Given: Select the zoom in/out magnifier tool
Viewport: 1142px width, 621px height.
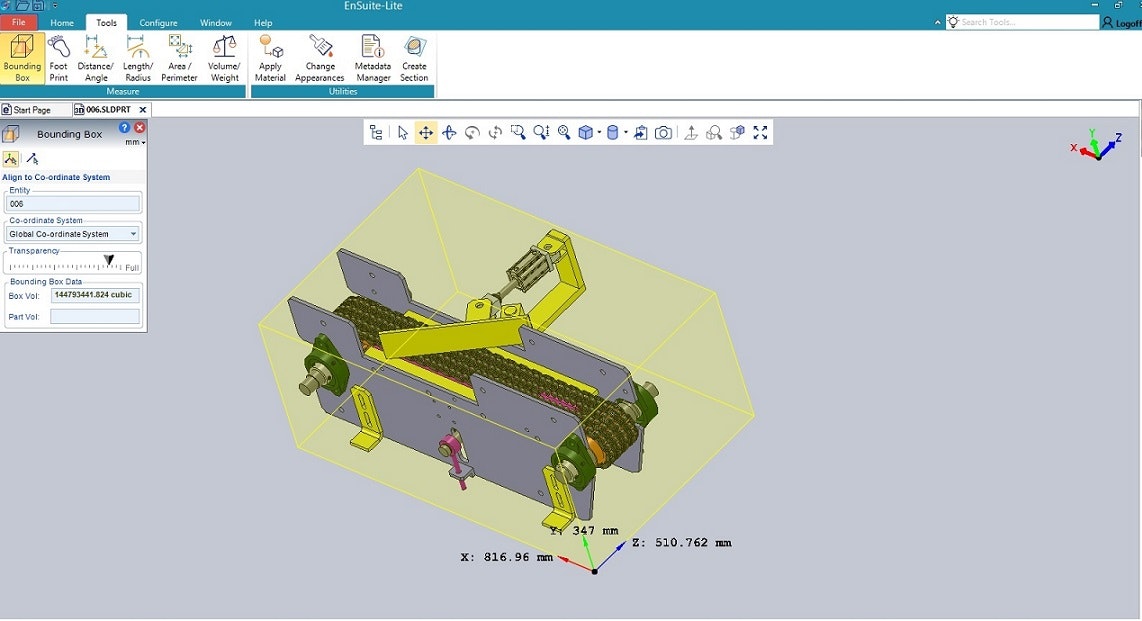Looking at the screenshot, I should tap(541, 132).
